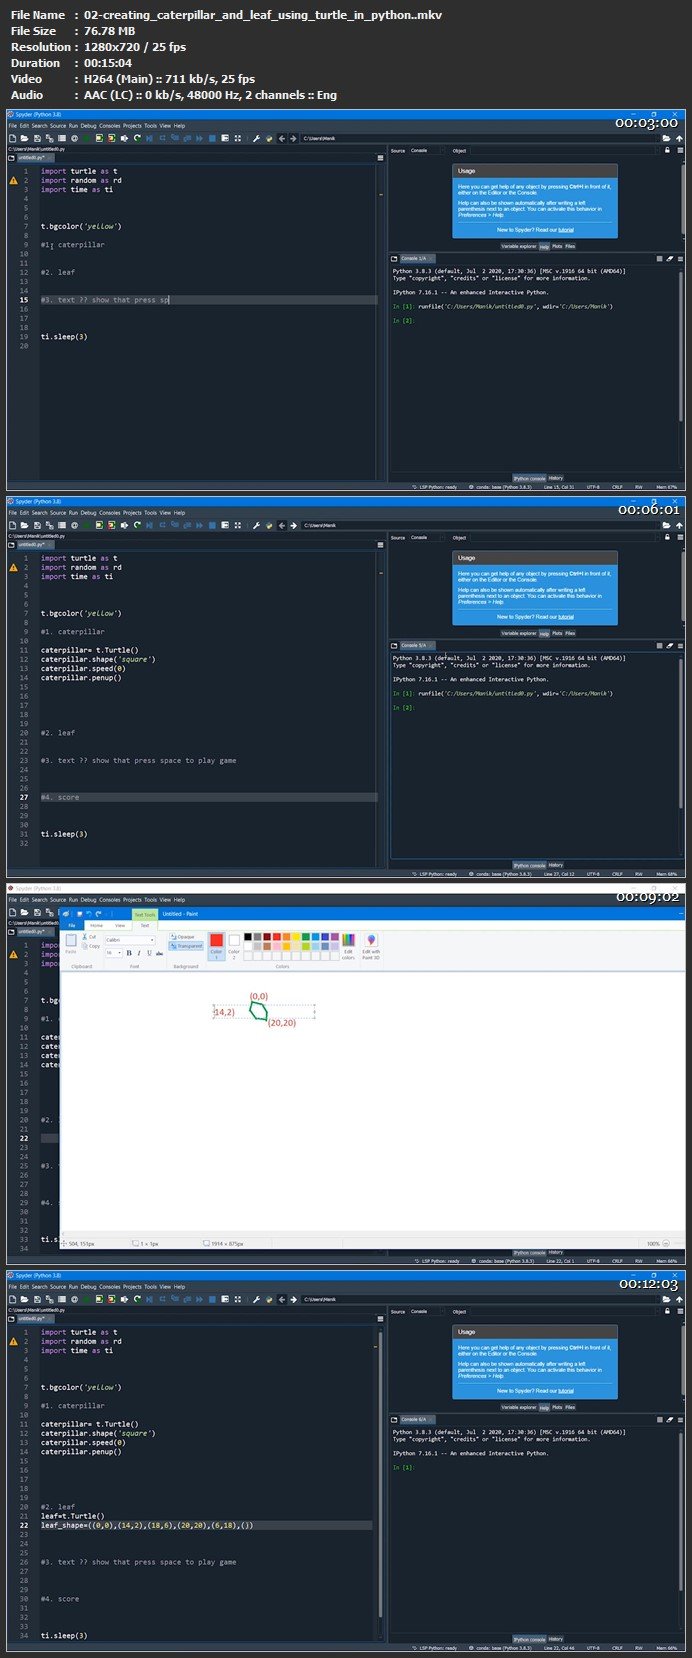Screen dimensions: 692x1658
Task: Open the Run menu in the 06:01 frame
Action: 73,513
